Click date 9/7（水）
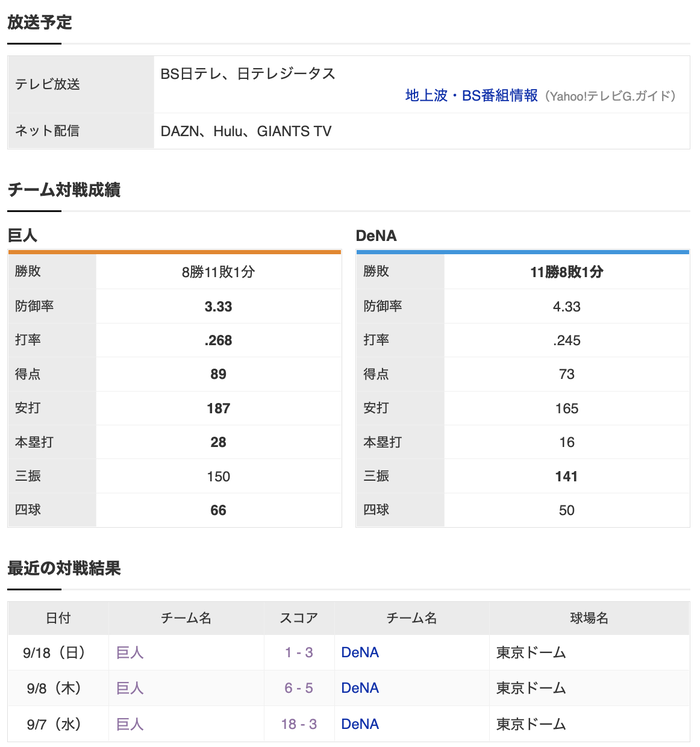This screenshot has height=747, width=700. click(x=54, y=724)
